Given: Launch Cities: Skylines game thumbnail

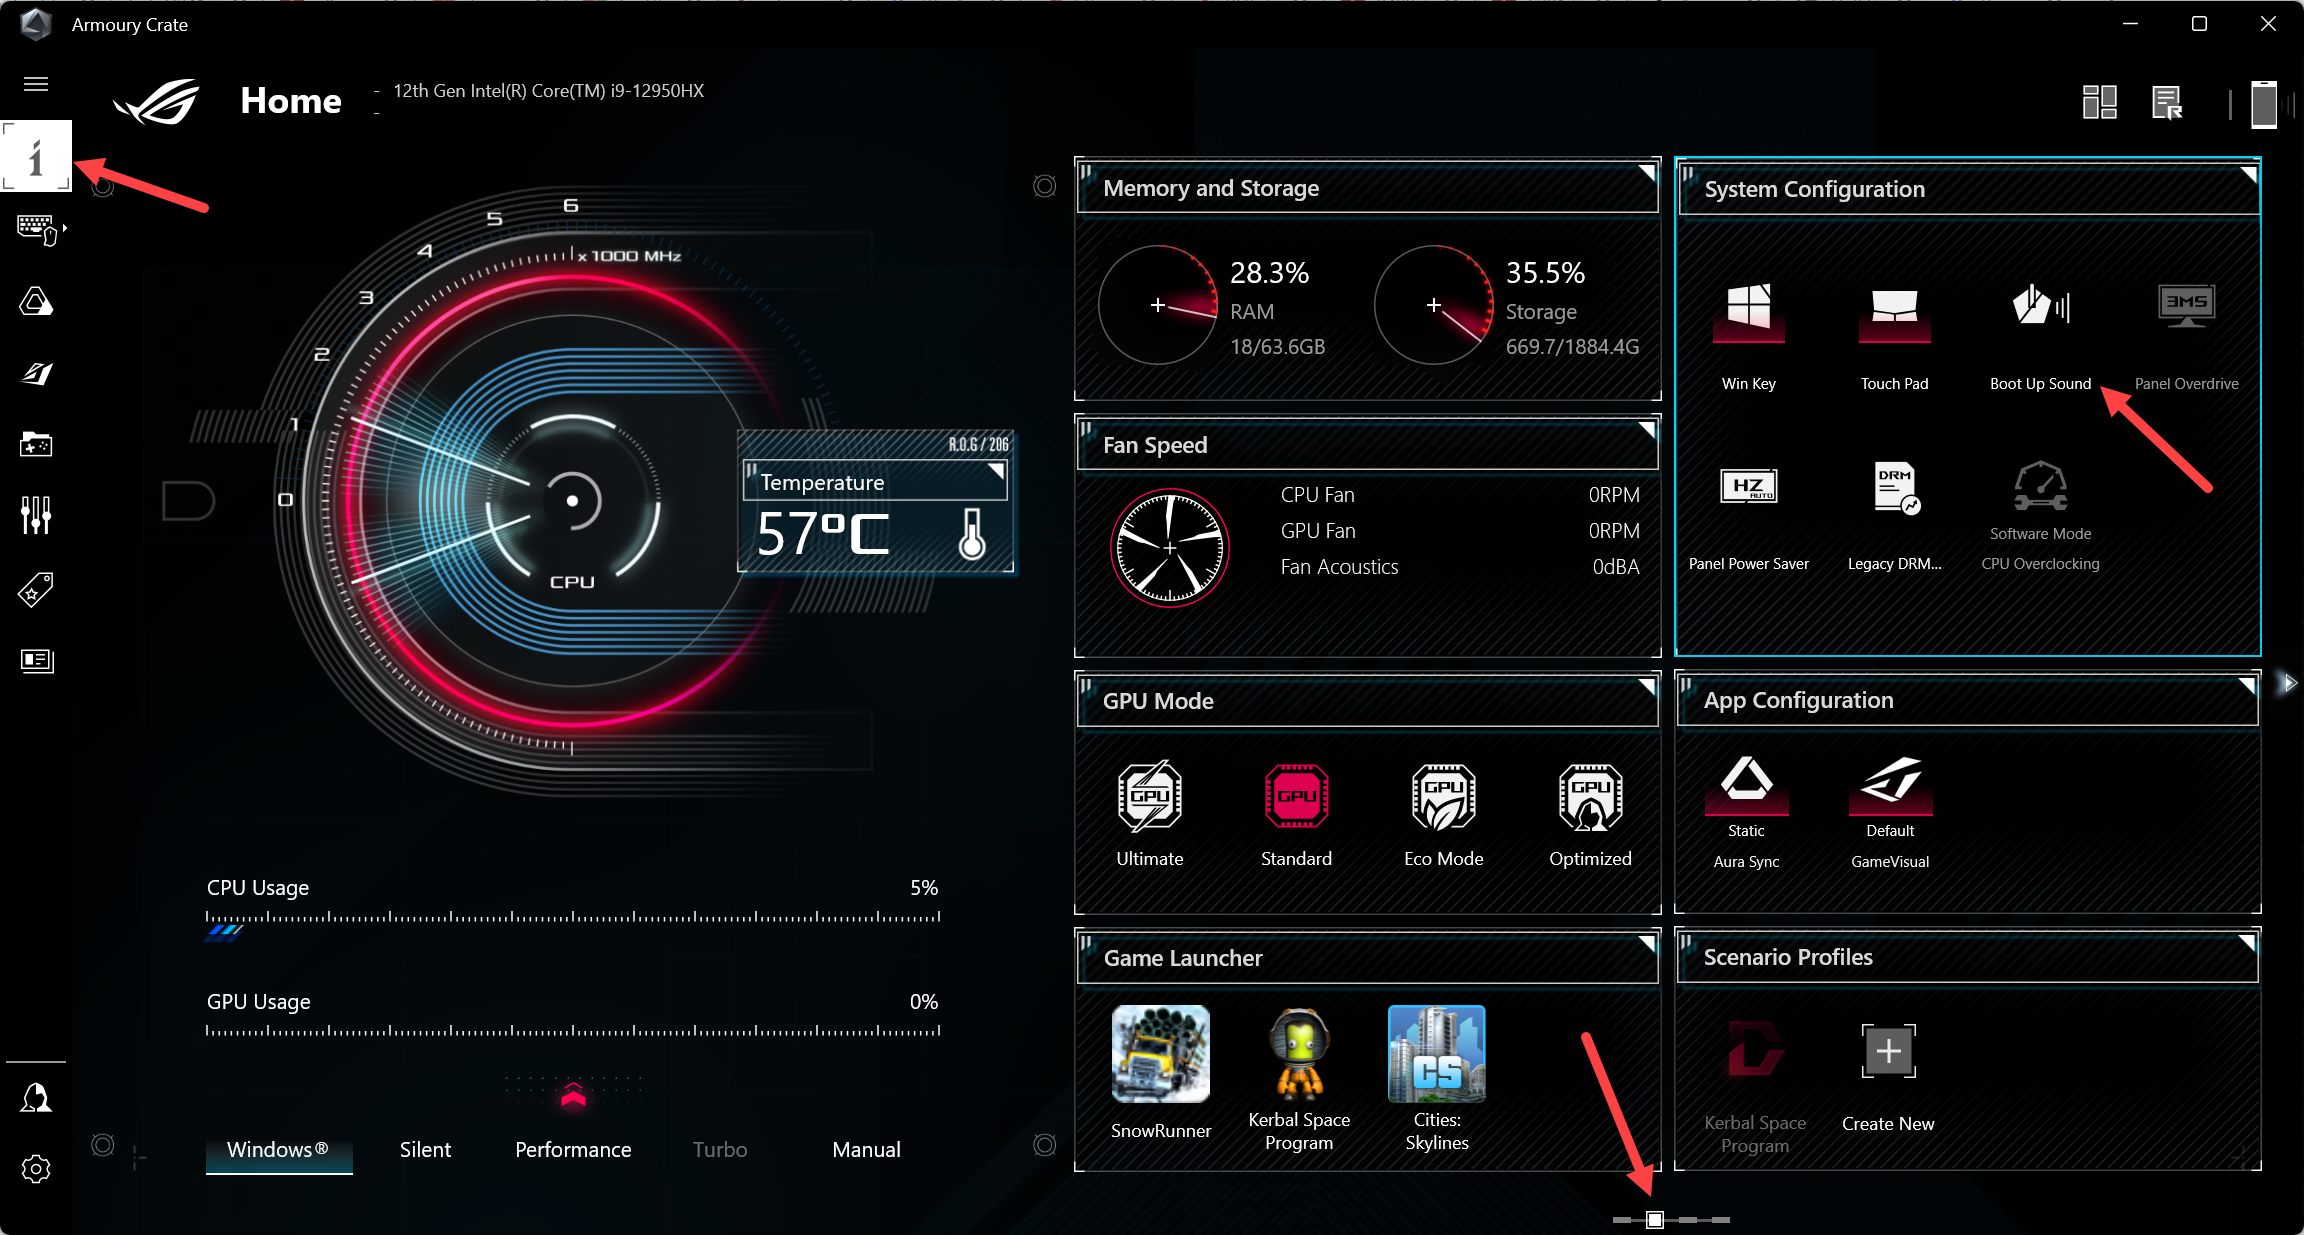Looking at the screenshot, I should point(1436,1054).
